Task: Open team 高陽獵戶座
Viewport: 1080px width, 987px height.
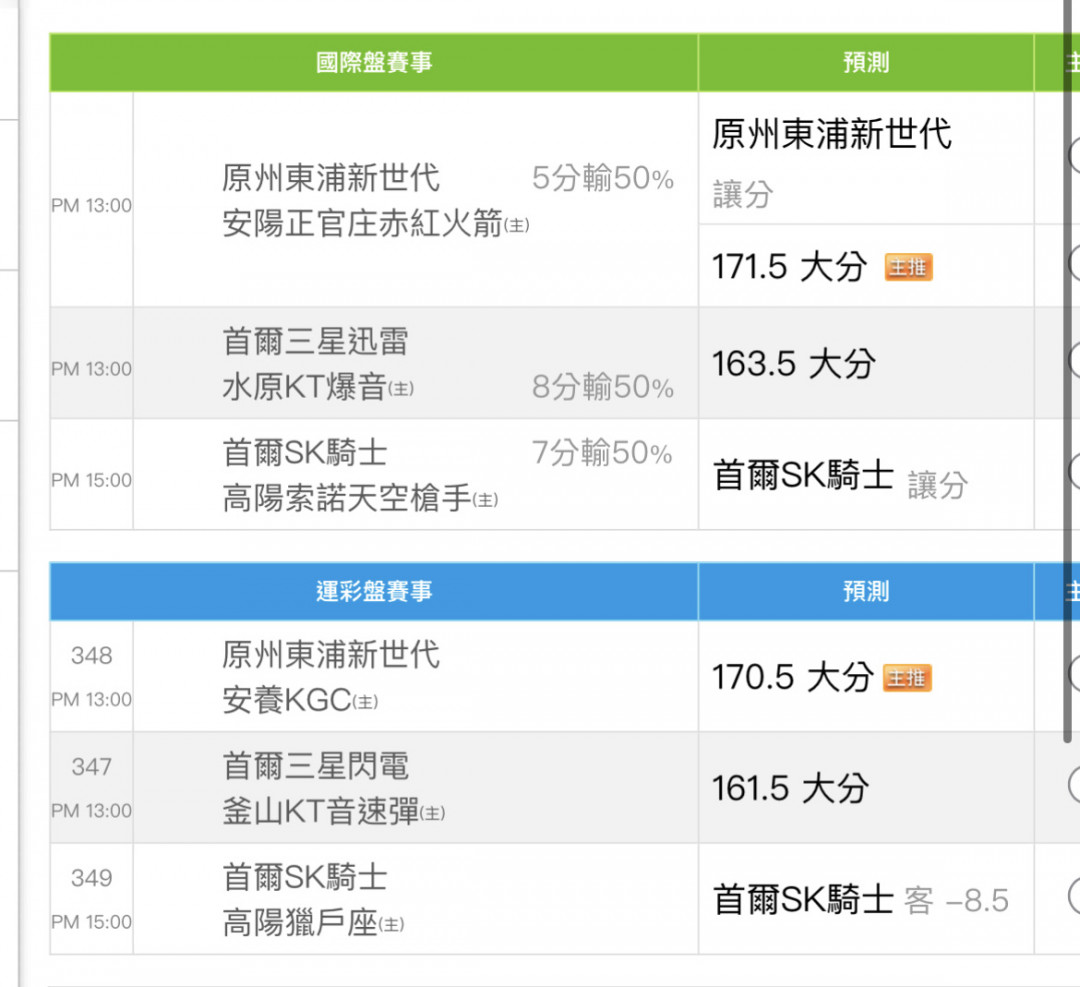Action: tap(300, 923)
